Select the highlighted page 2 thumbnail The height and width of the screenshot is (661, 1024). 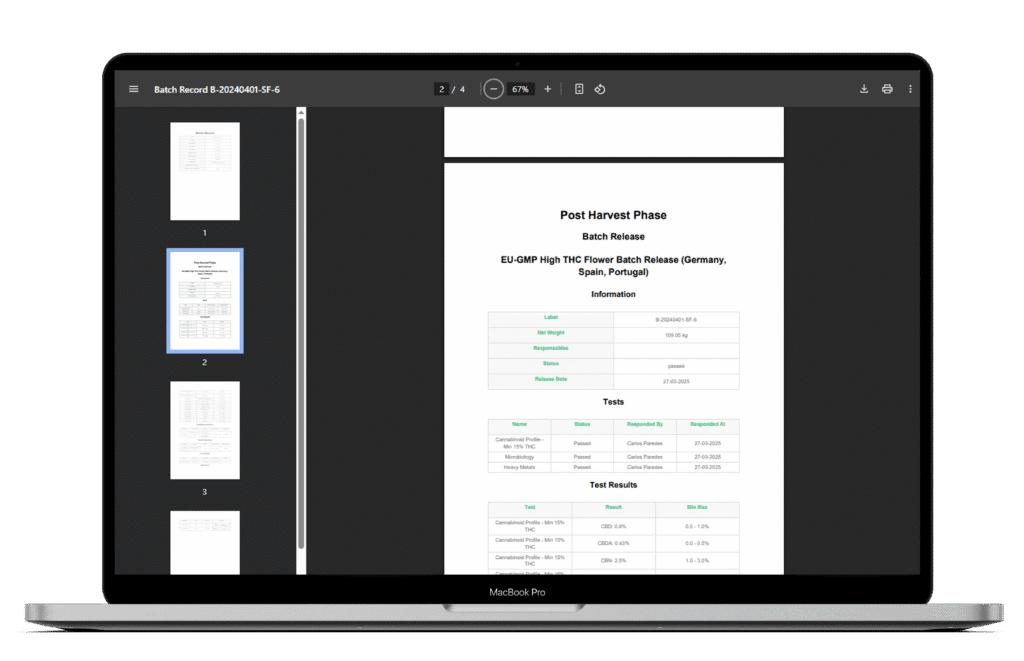[205, 300]
